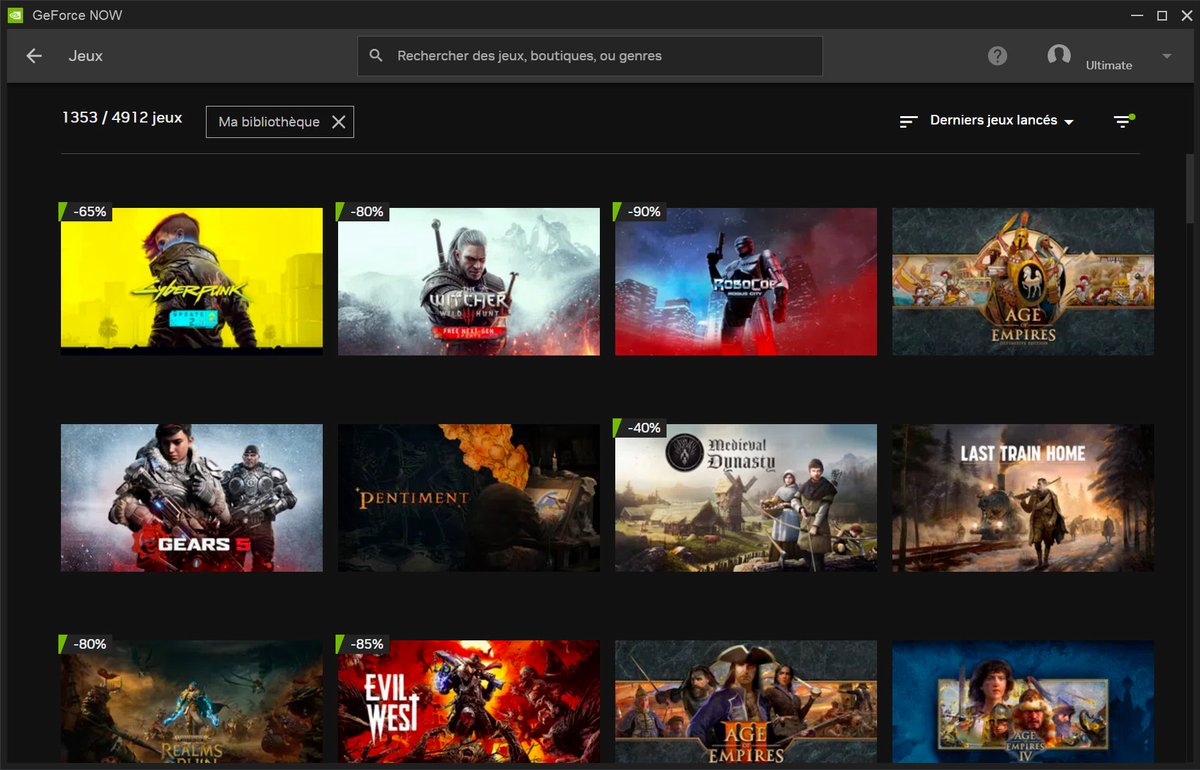
Task: Click the Ultimate membership label
Action: [1109, 65]
